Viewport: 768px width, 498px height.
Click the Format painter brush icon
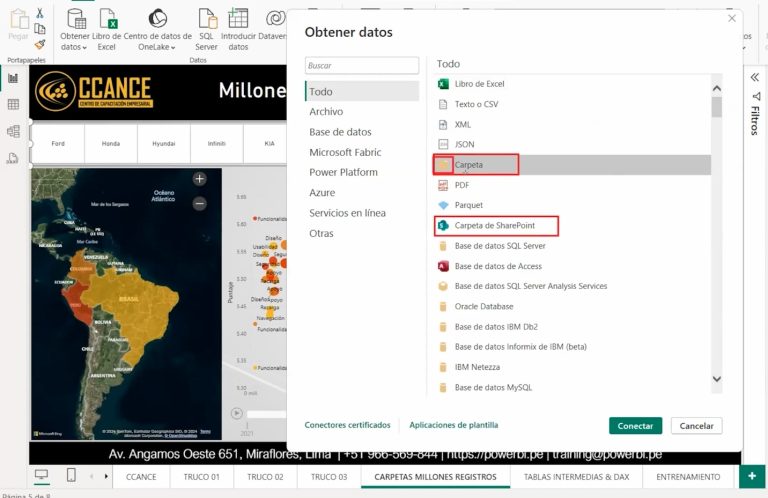click(x=40, y=45)
